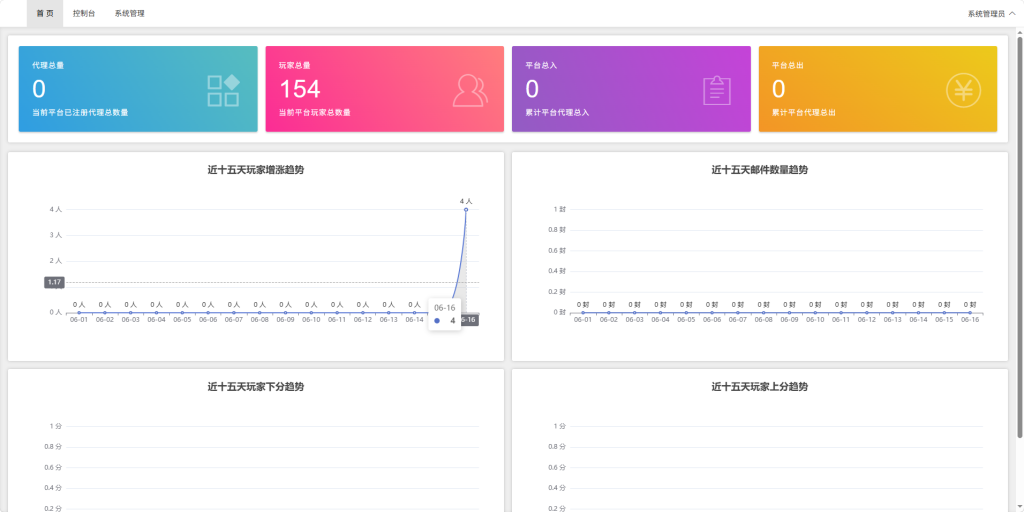Click the 06-08 data point in player growth chart
This screenshot has height=512, width=1024.
[x=259, y=313]
